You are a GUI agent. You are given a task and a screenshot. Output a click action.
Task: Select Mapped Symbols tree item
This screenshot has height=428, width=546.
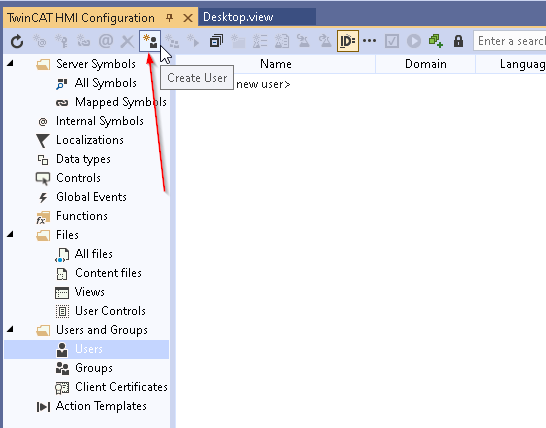(x=120, y=102)
